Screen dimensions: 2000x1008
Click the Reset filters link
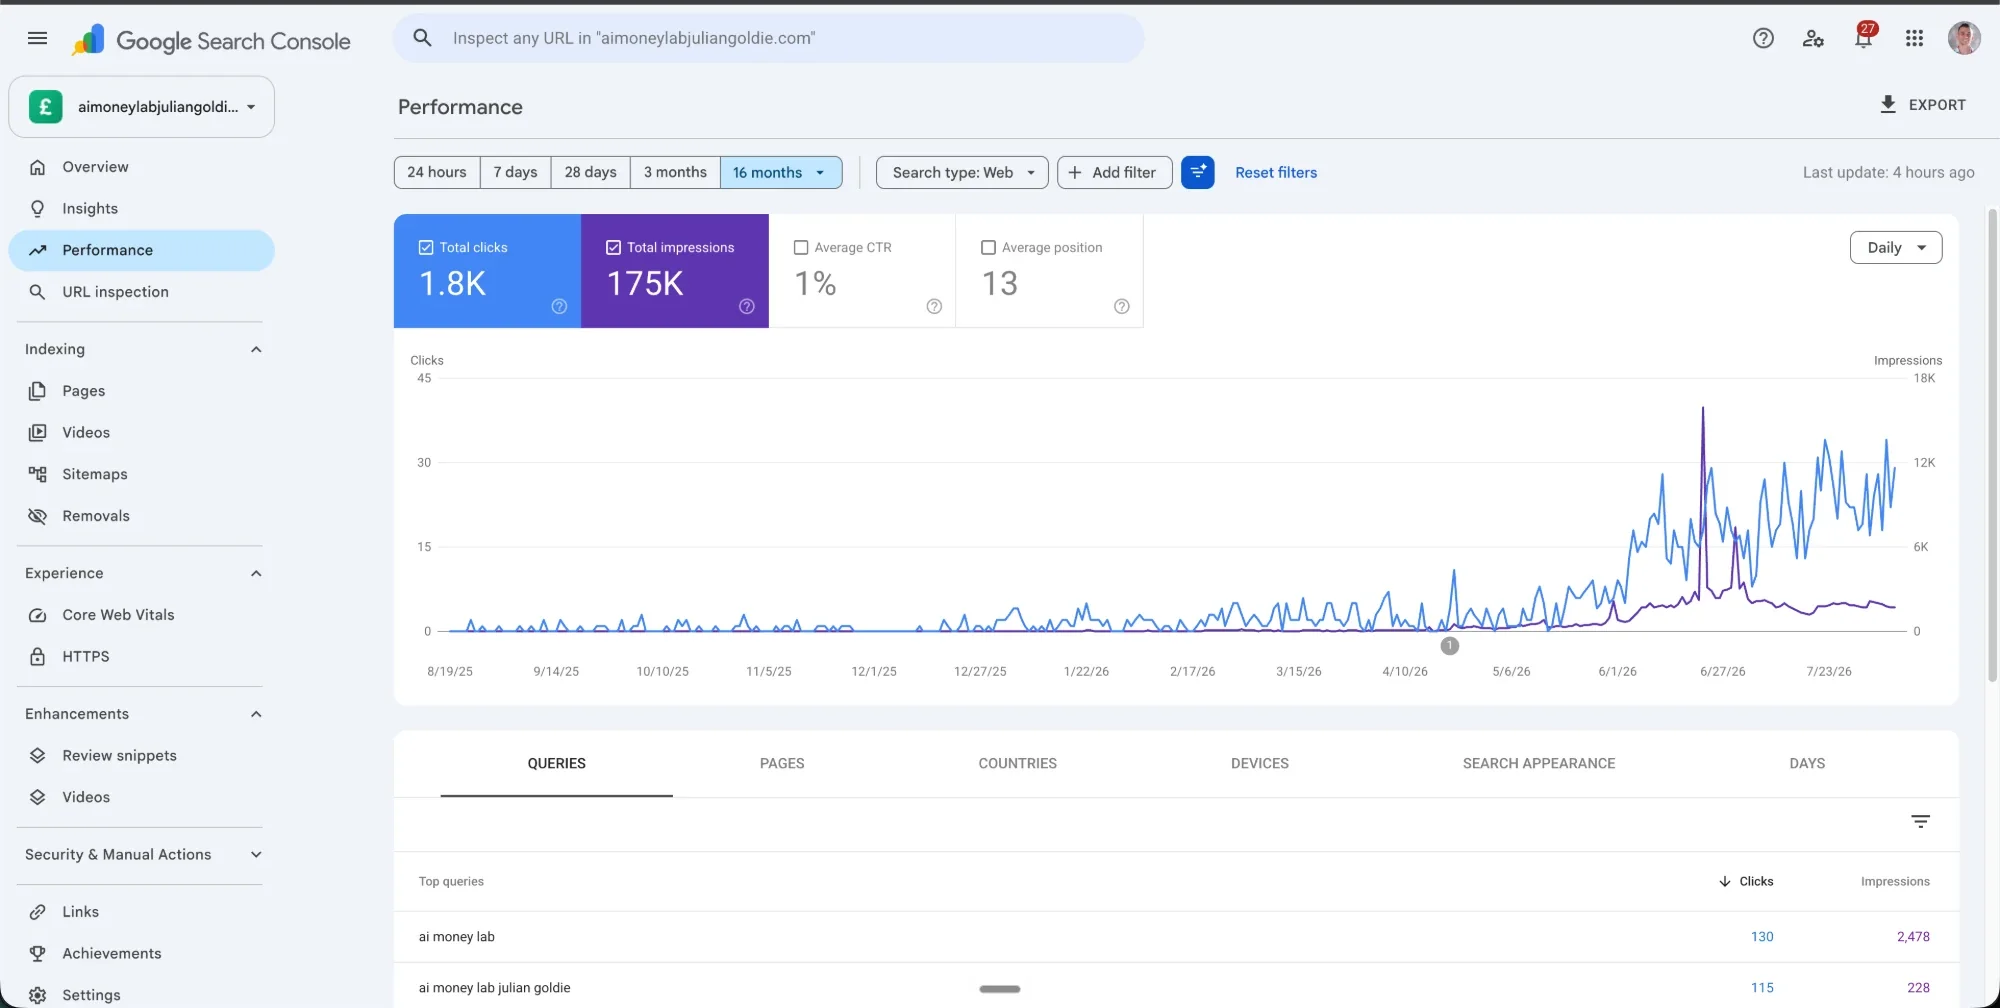pos(1276,172)
